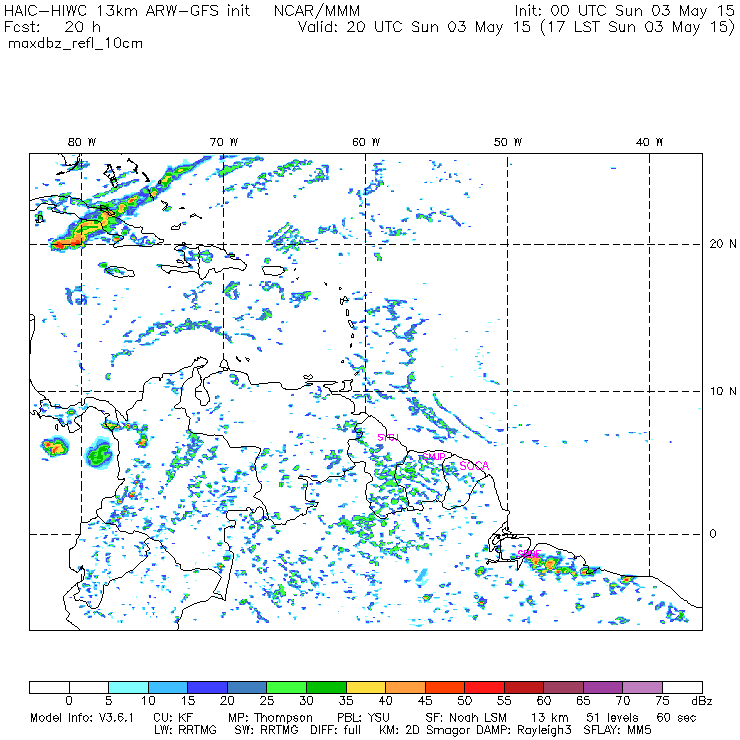
Task: Click the "80 W" longitude label
Action: 82,142
